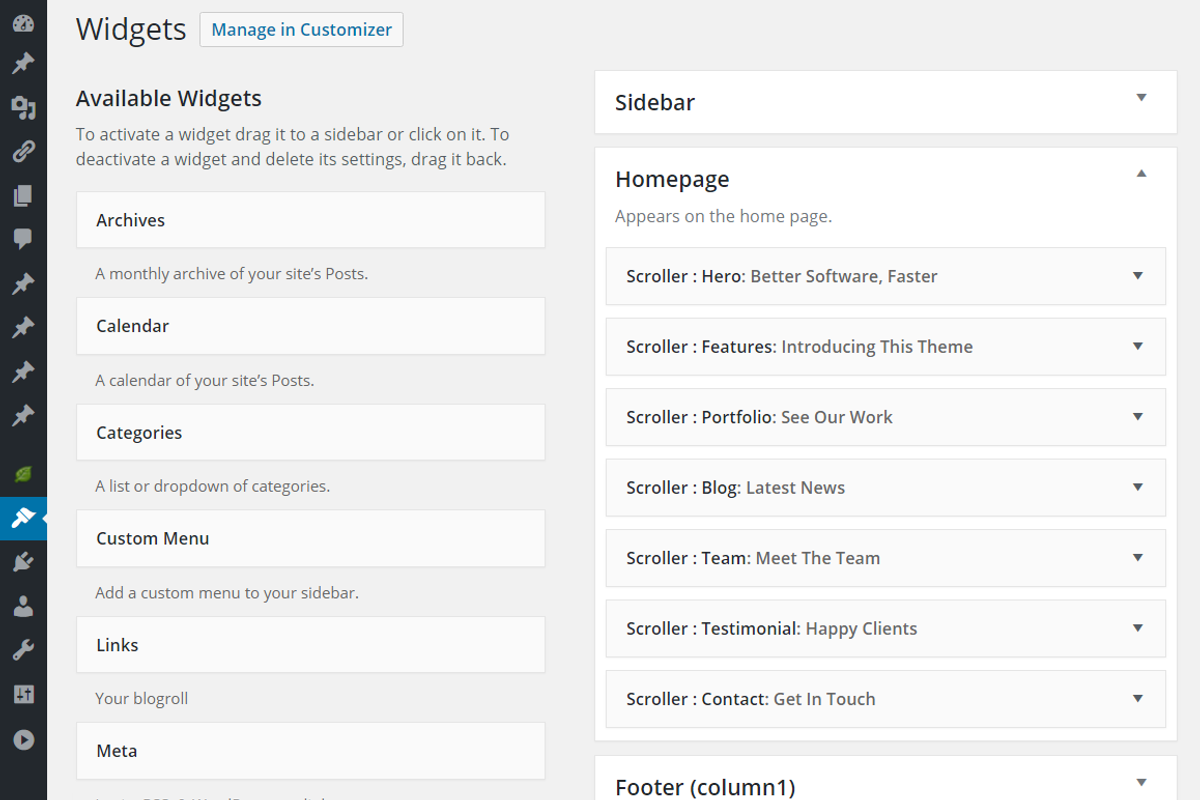Click the Custom Menu available widget
The width and height of the screenshot is (1200, 800).
311,538
